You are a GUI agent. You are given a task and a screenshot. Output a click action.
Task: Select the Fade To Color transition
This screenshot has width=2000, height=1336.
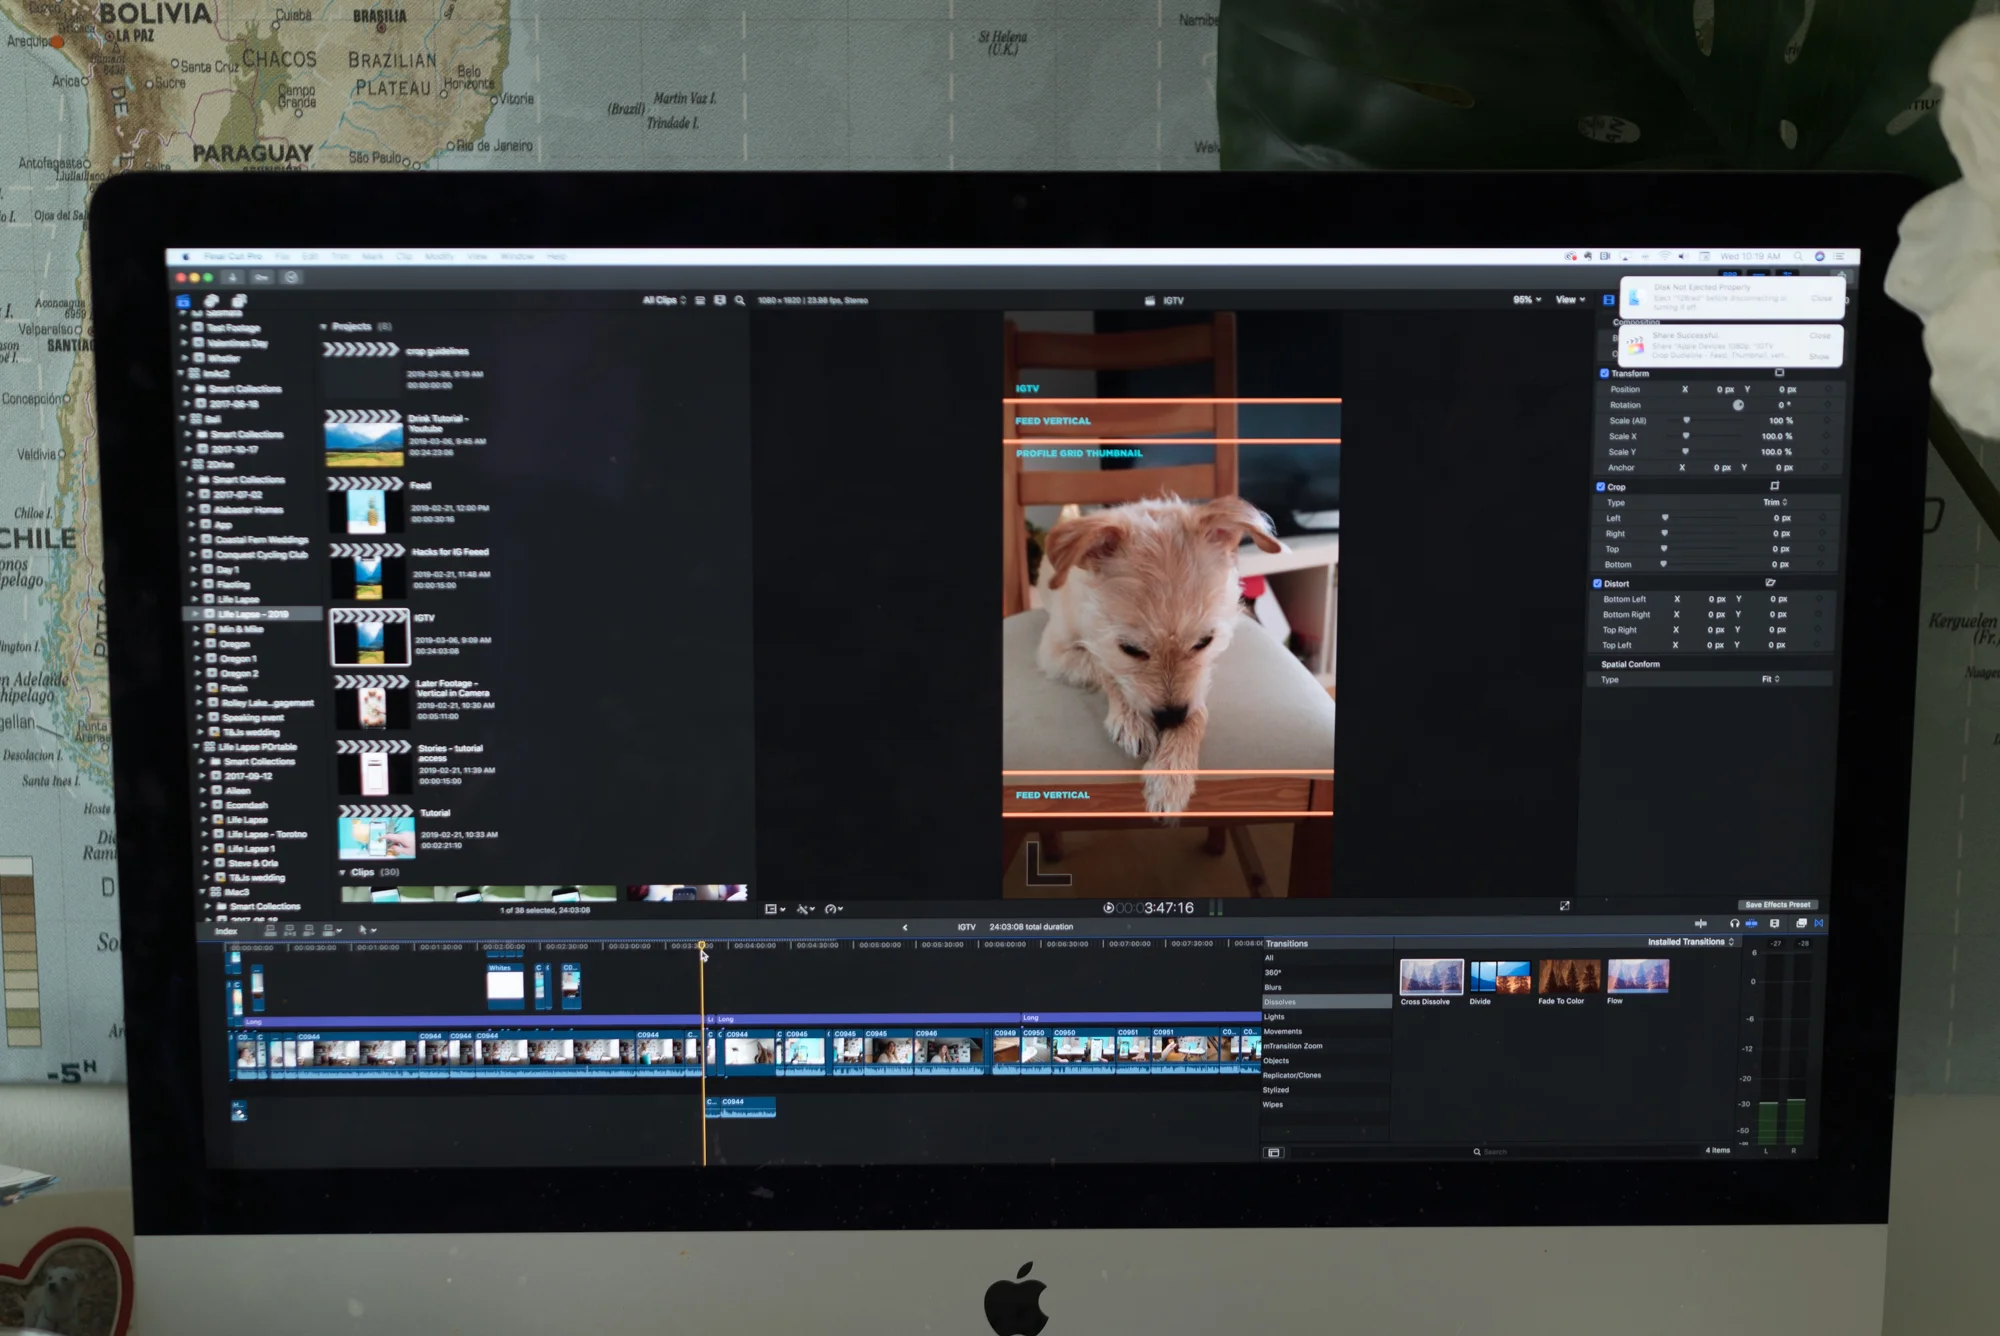point(1569,976)
